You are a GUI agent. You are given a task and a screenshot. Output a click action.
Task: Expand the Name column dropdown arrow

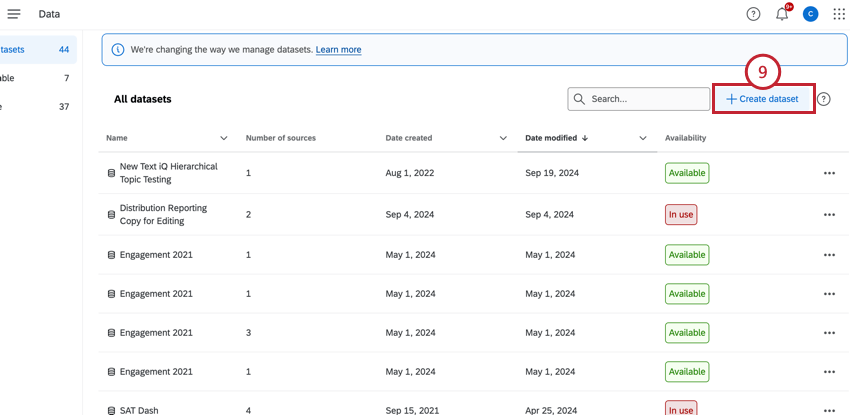[x=224, y=138]
